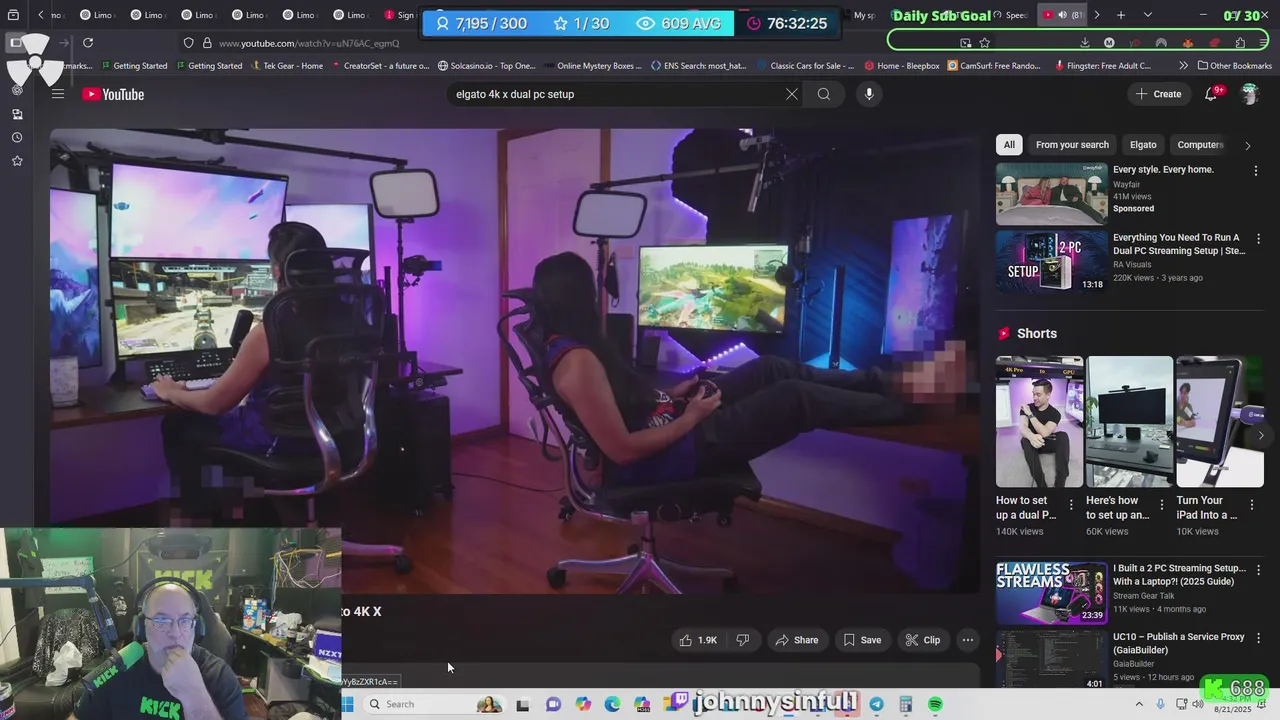Open Telegram from the taskbar
This screenshot has height=720, width=1280.
click(876, 704)
